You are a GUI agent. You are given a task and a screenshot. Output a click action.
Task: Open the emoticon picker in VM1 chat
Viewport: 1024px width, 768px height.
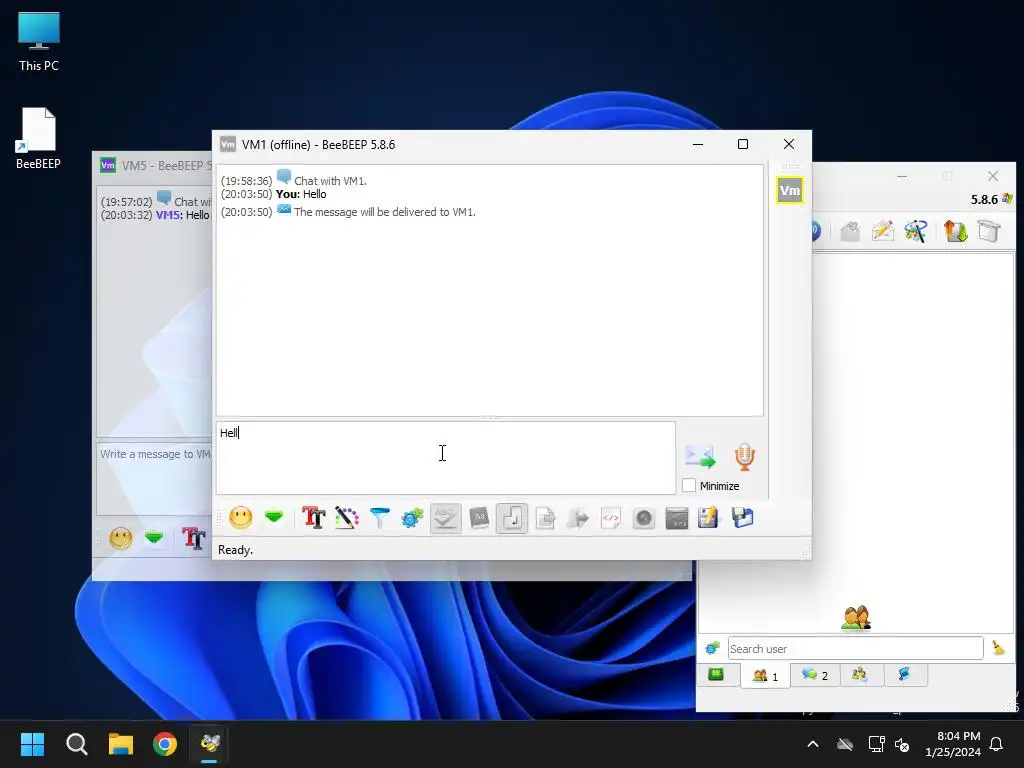point(240,519)
